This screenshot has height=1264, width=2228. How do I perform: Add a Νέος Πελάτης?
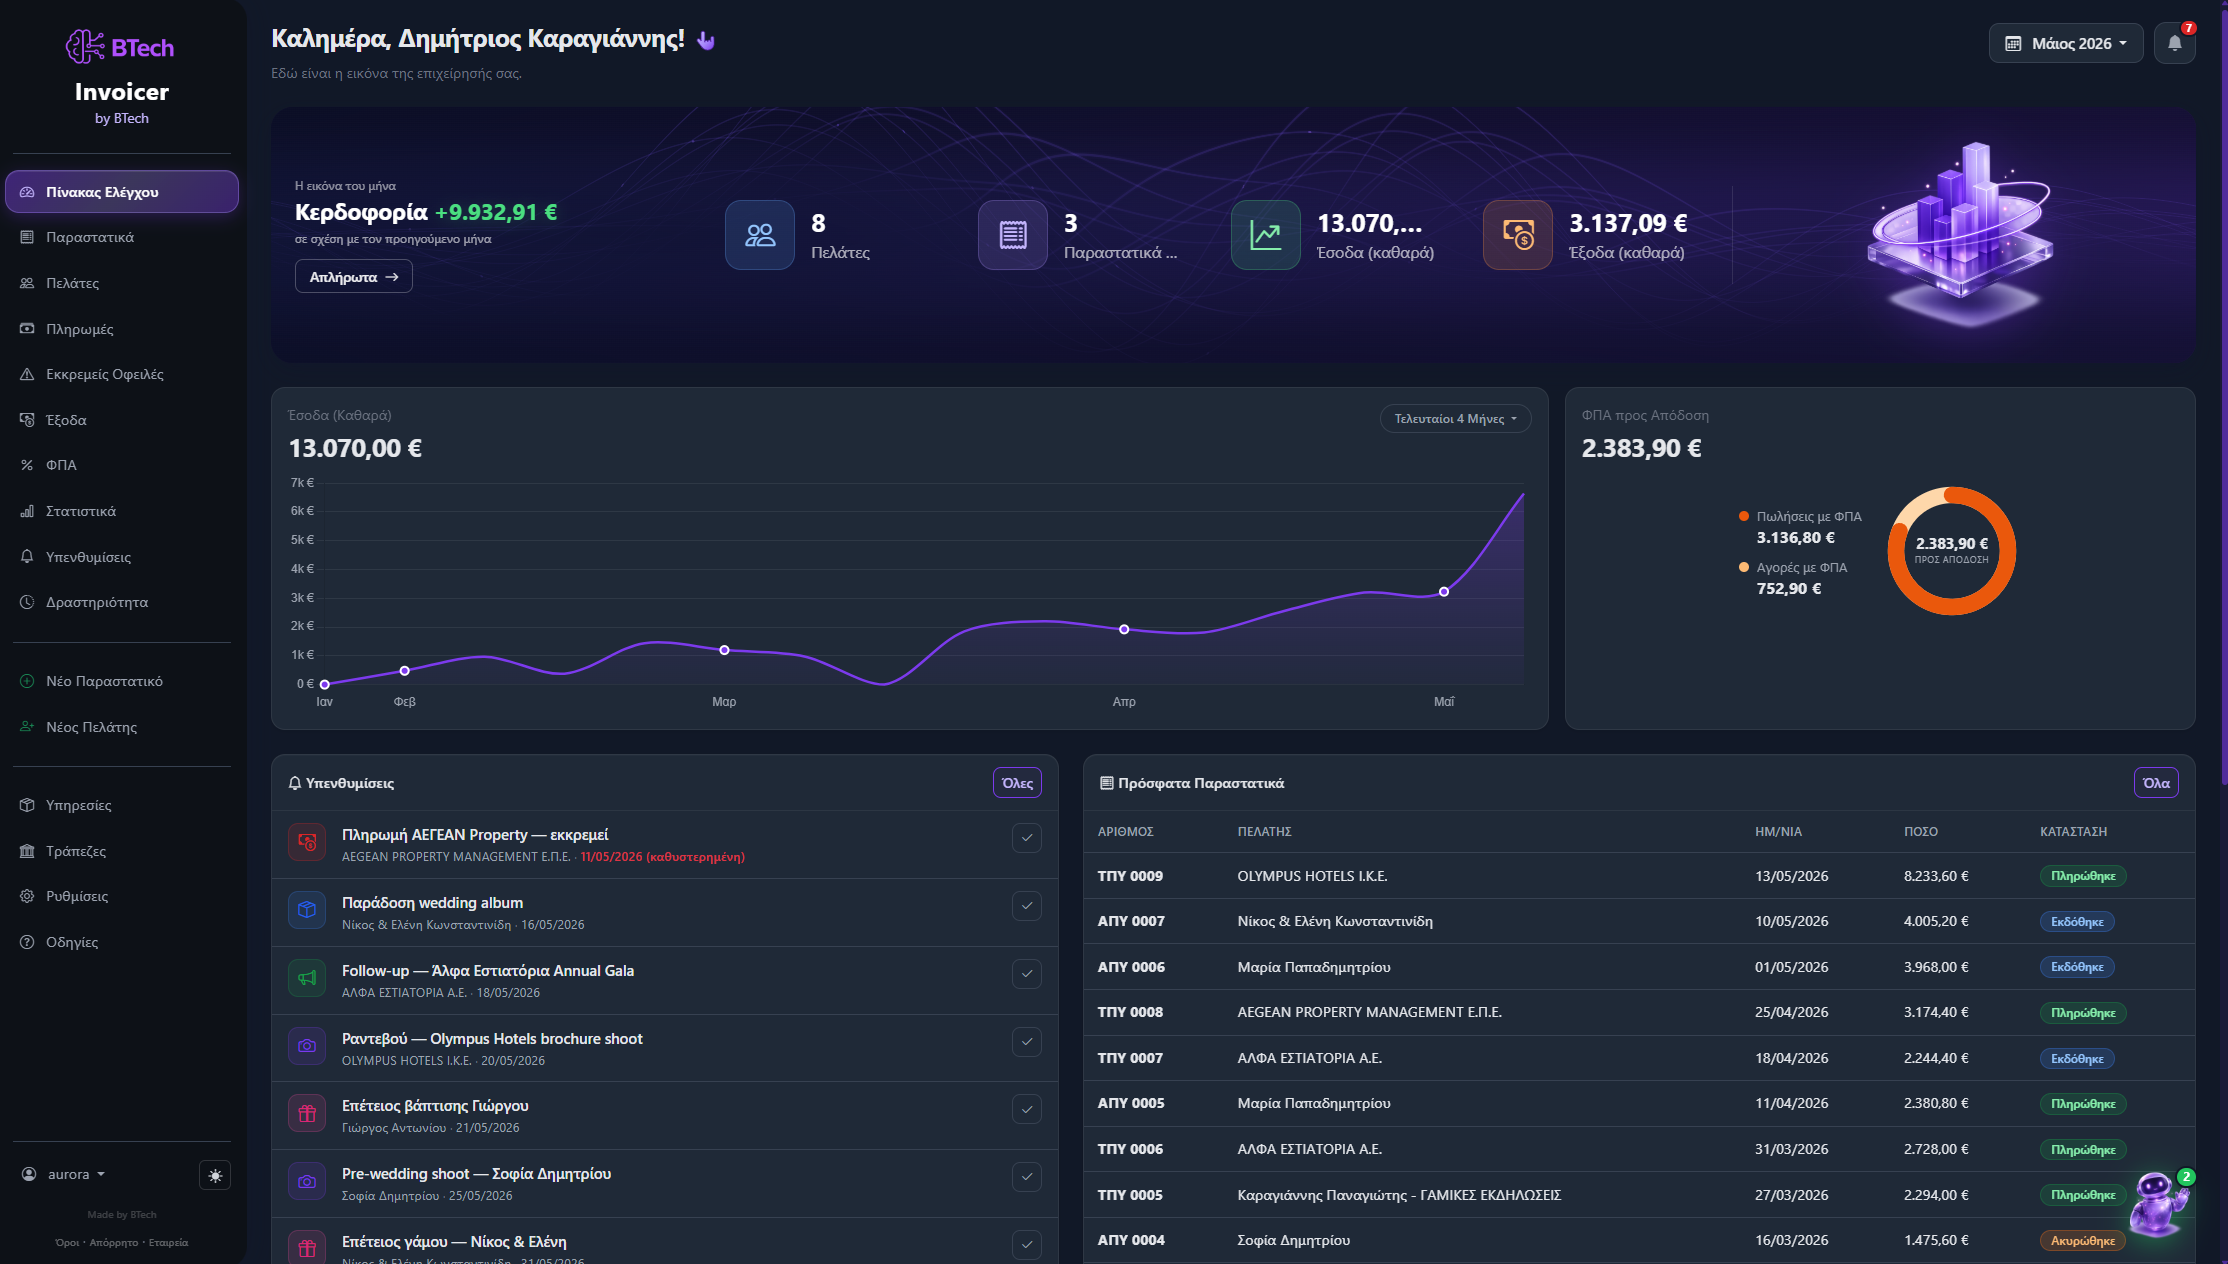tap(122, 727)
